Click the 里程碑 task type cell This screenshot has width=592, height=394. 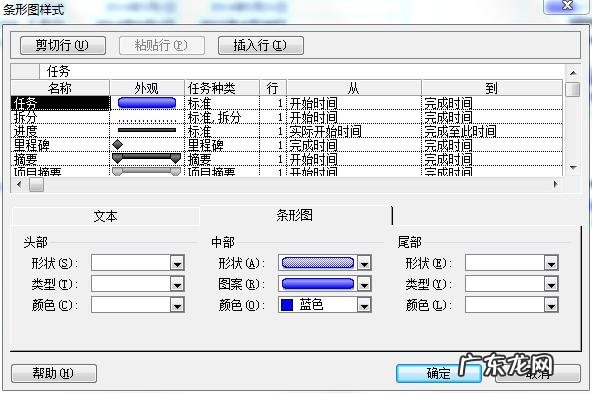[222, 145]
